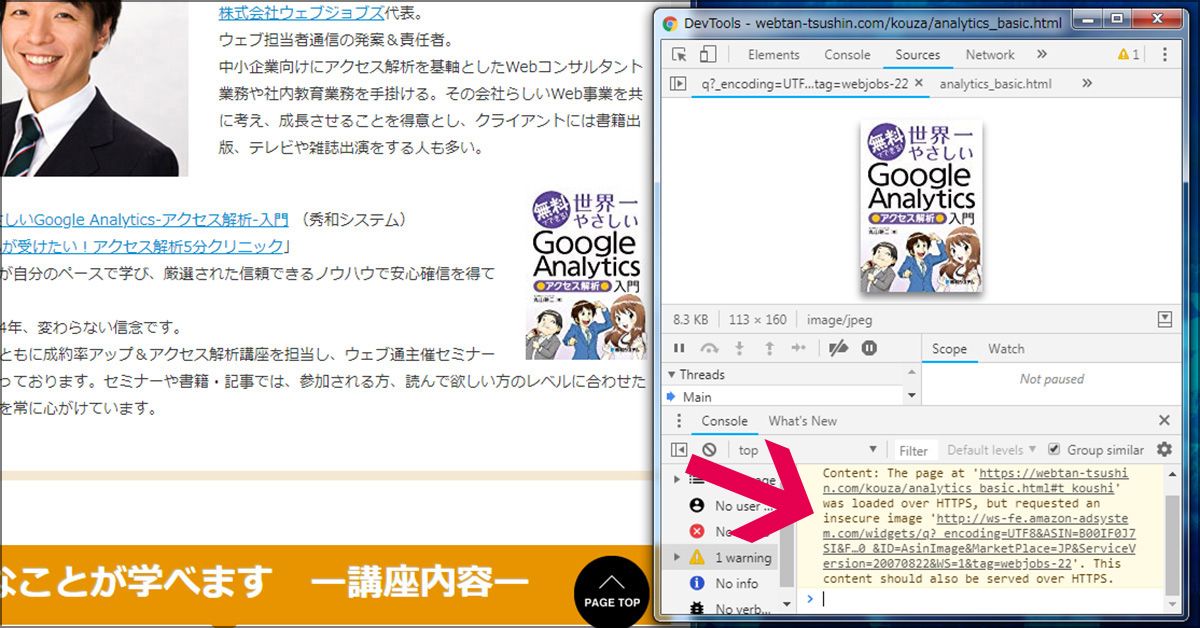Open the DevTools customize three-dot menu

[x=1165, y=55]
